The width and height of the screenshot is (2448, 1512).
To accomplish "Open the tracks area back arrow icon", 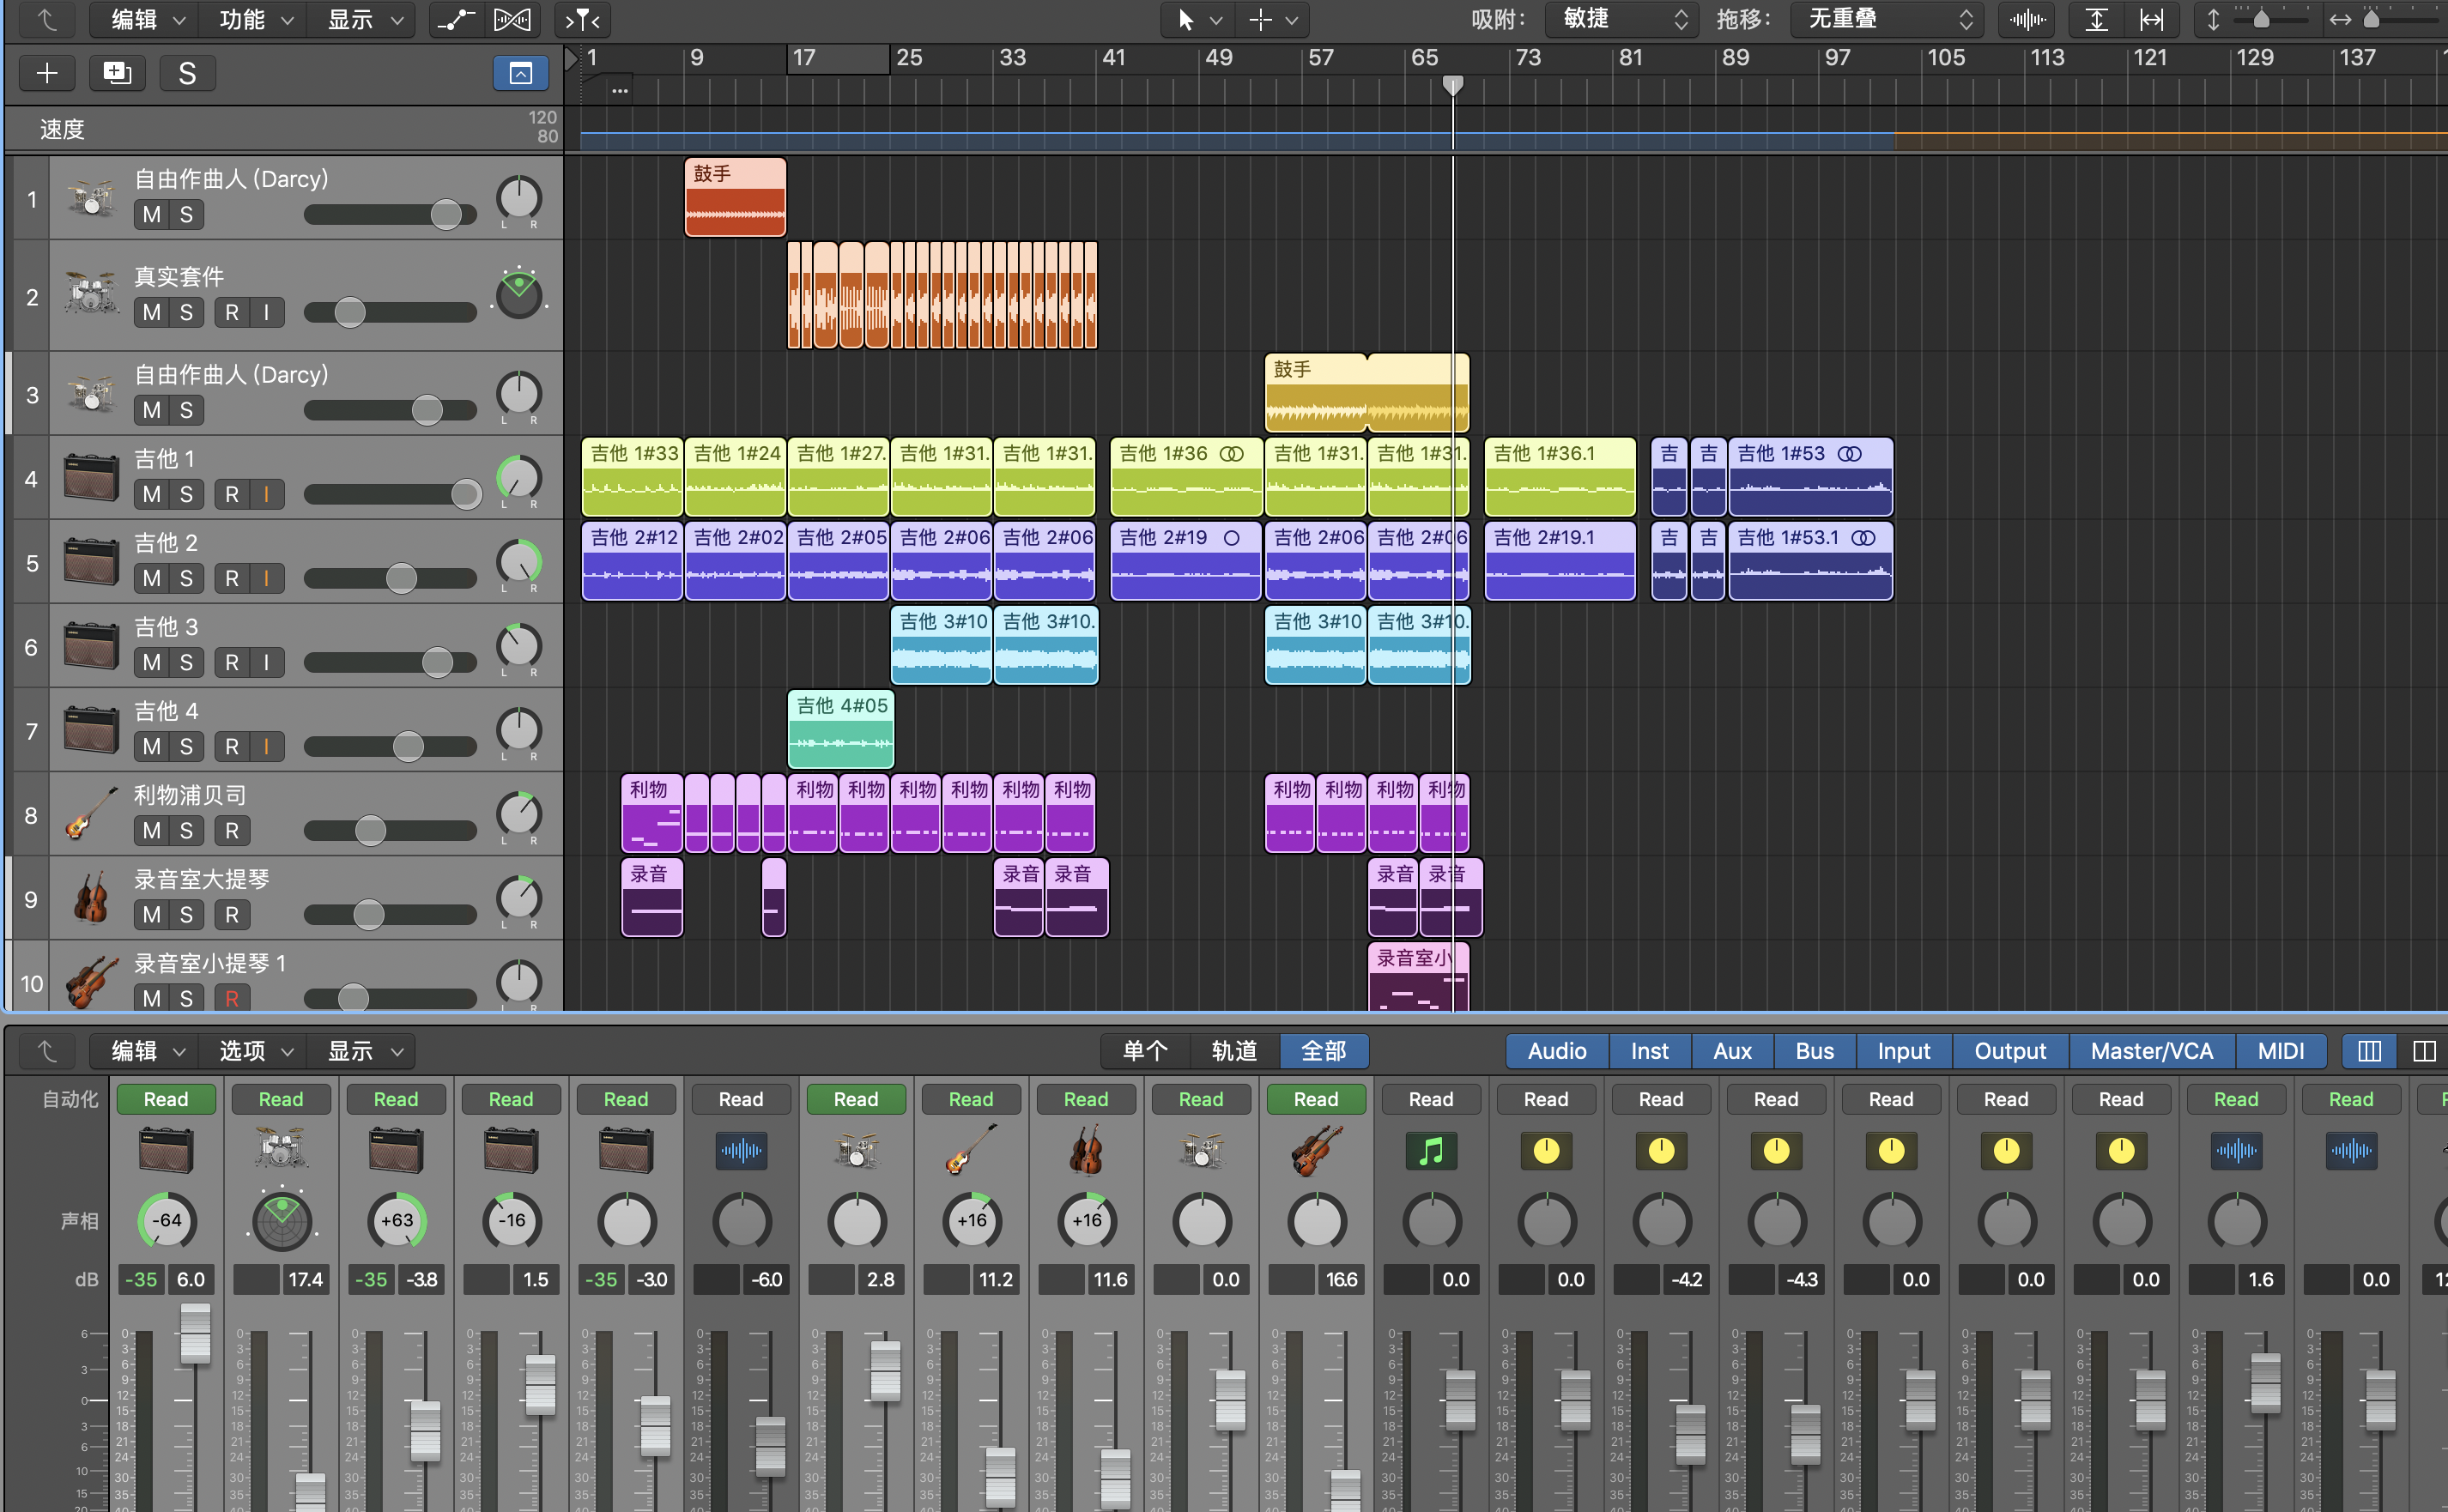I will (47, 19).
